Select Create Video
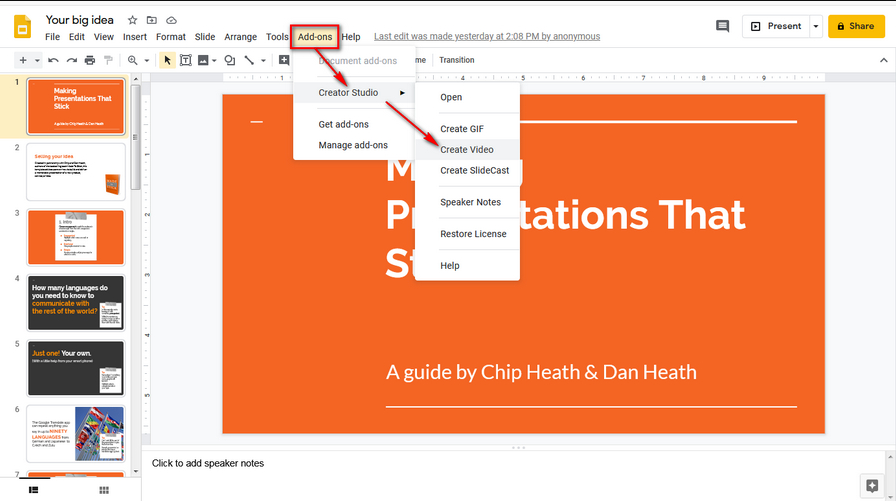896x501 pixels. 467,150
